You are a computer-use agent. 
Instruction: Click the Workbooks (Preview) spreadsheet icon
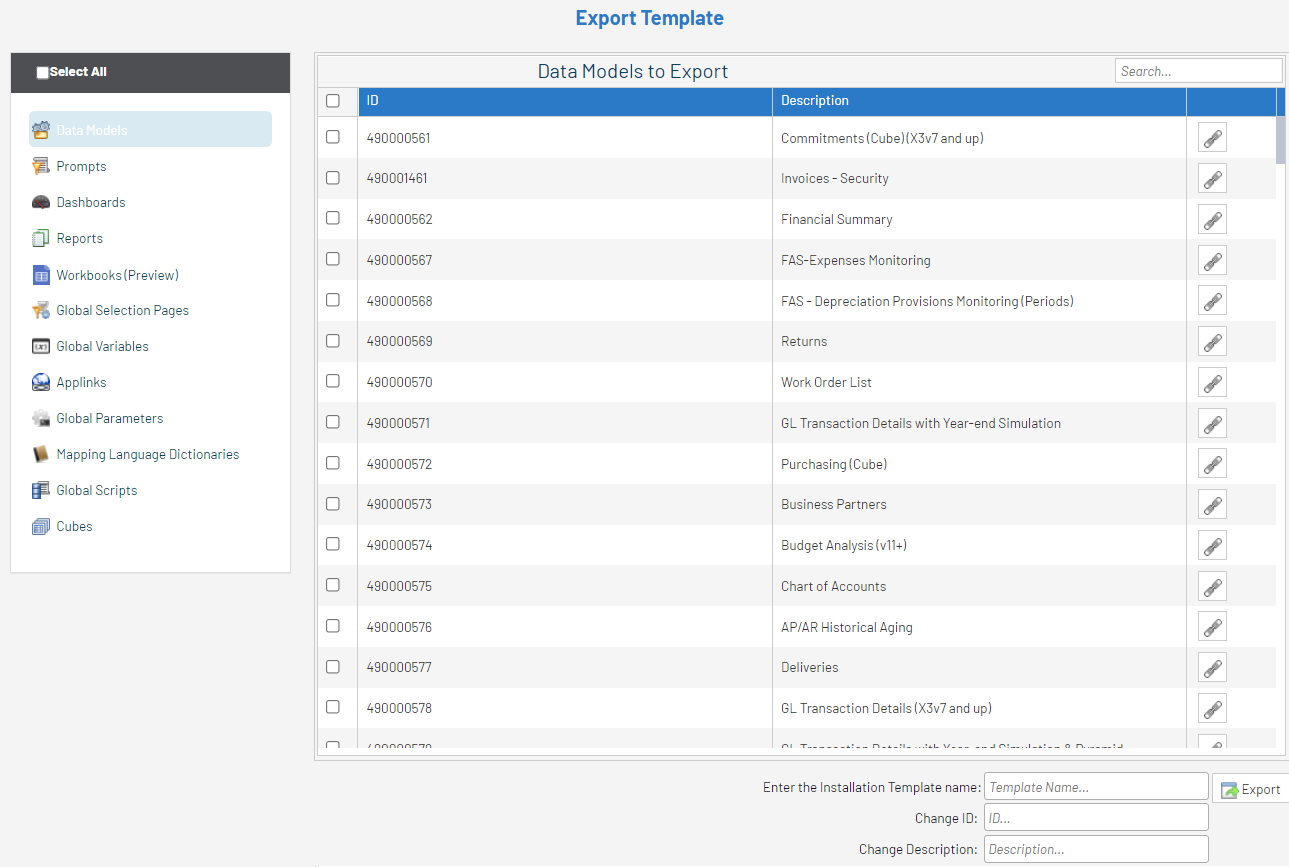[x=41, y=275]
